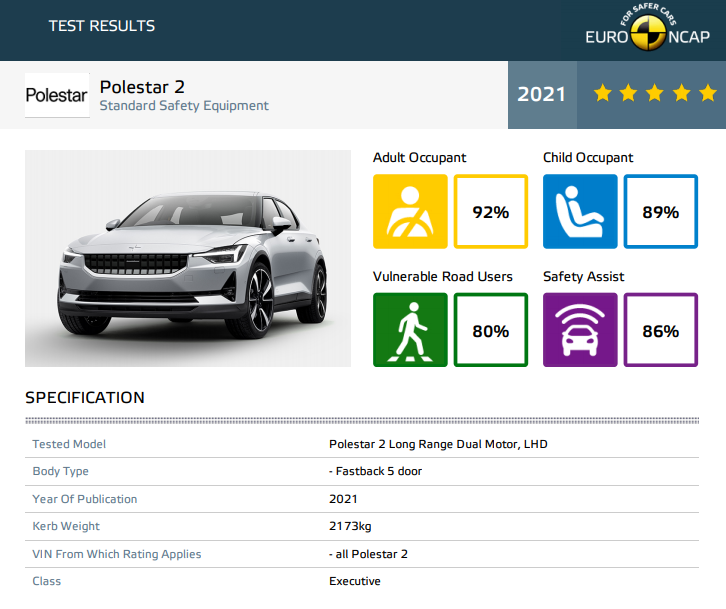The width and height of the screenshot is (726, 609).
Task: Click the 89% Child Occupant score box
Action: coord(661,212)
